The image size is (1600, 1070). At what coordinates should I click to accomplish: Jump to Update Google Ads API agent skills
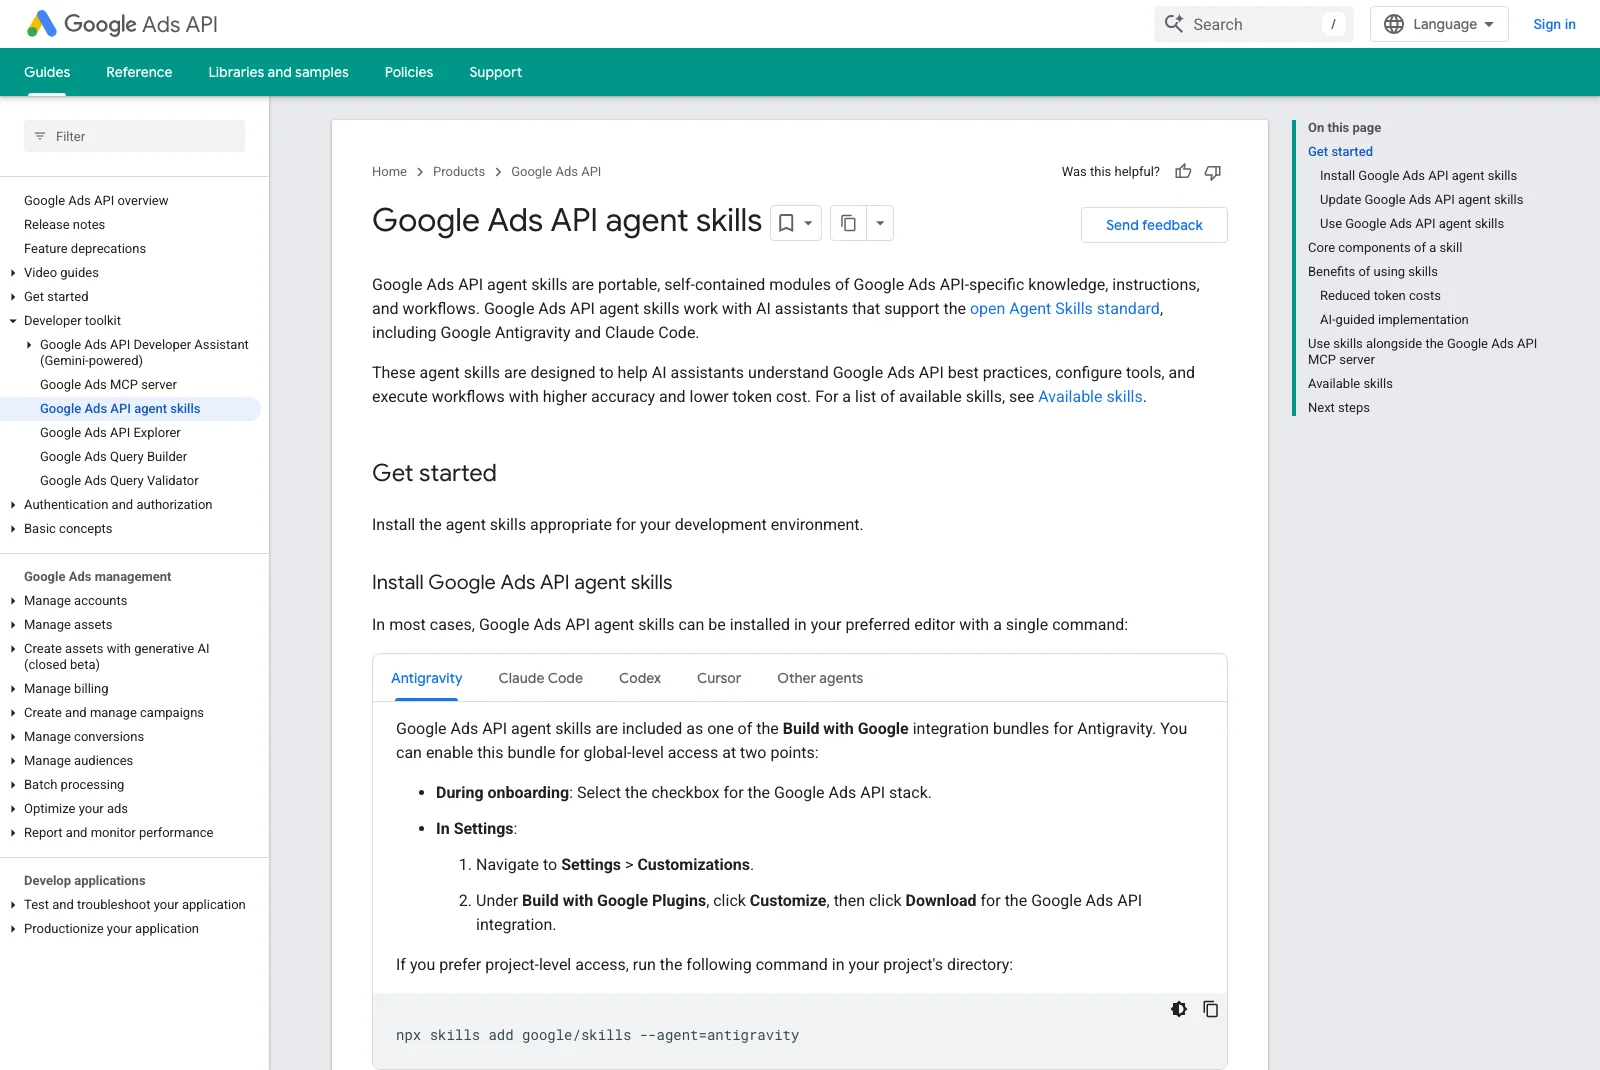point(1421,200)
